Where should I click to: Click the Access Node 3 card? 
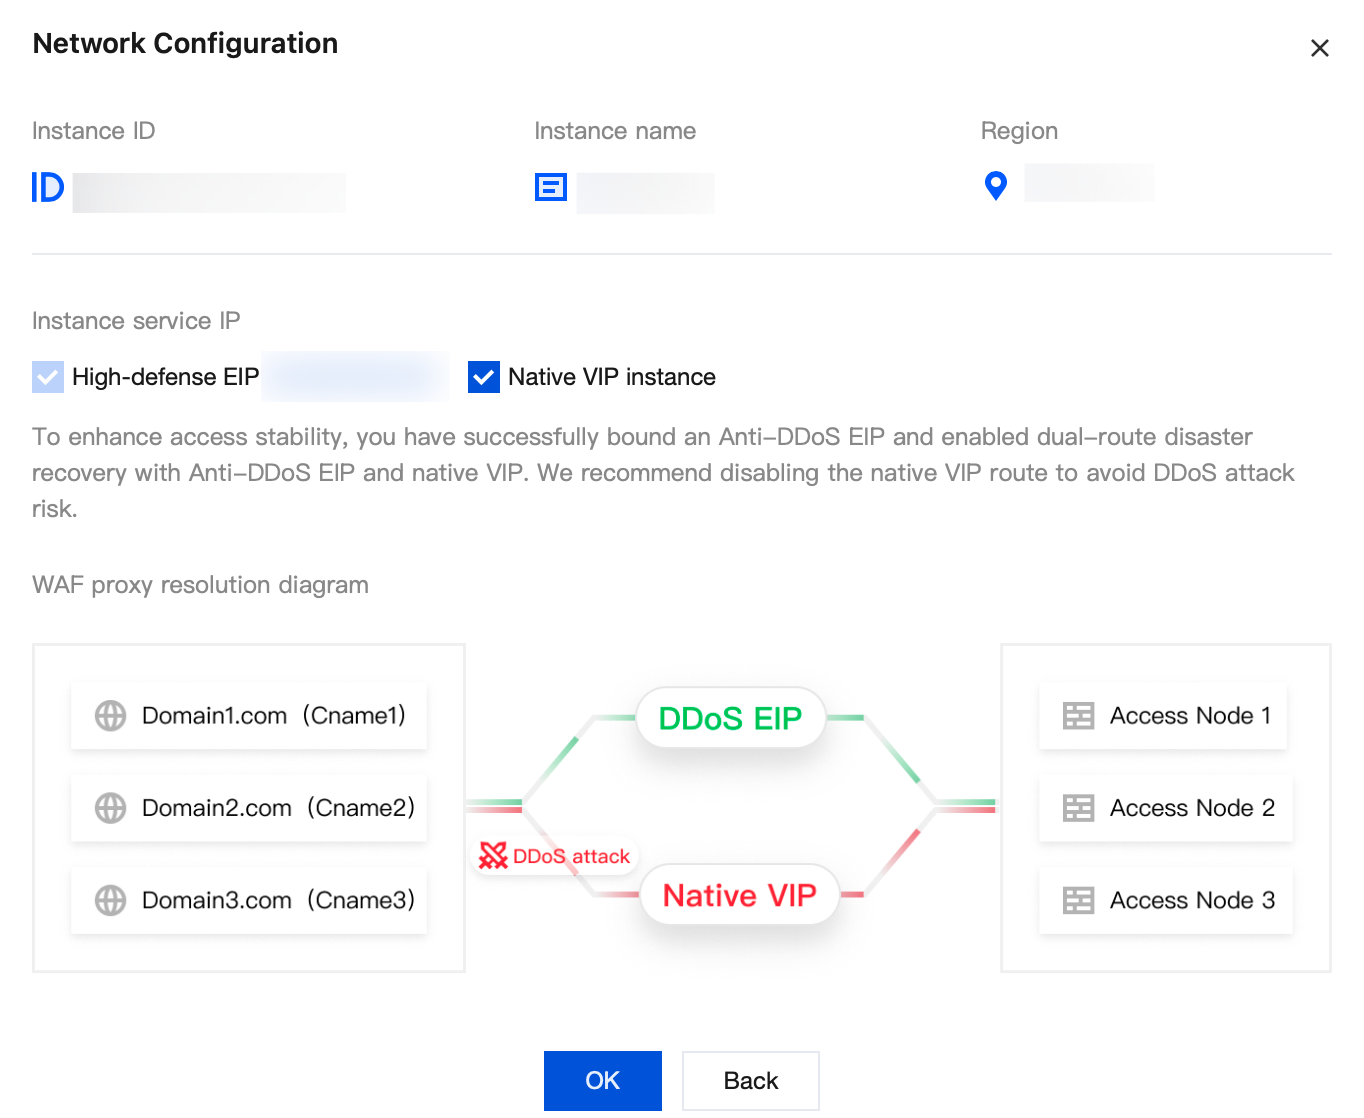(1166, 900)
